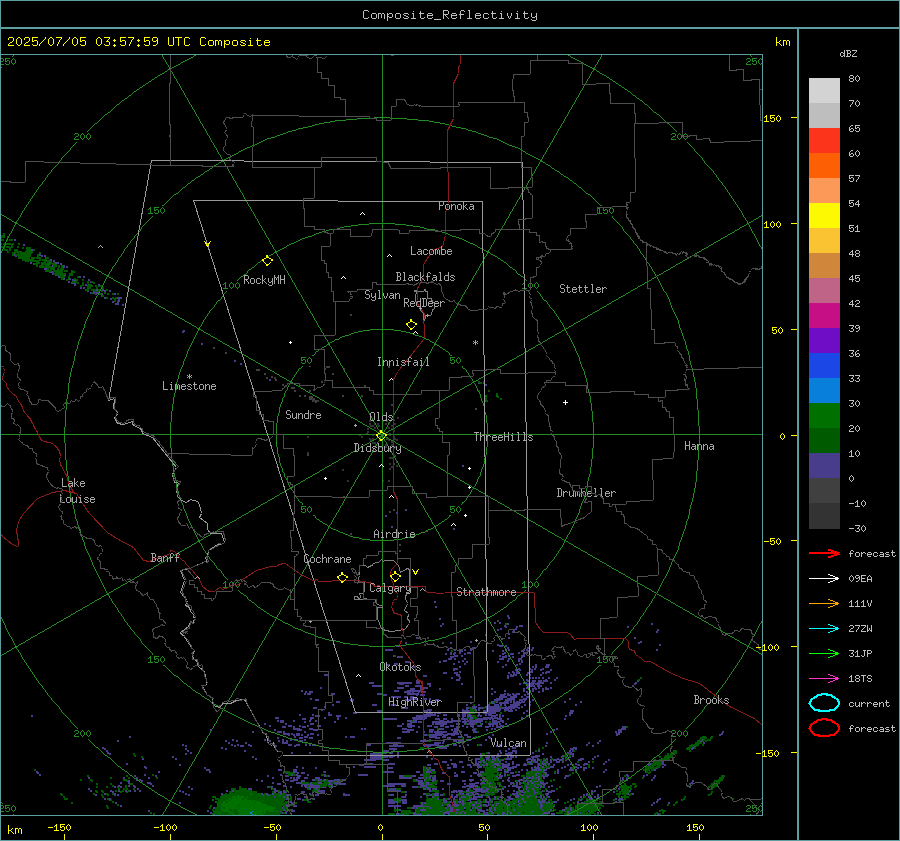Screen dimensions: 900x841
Task: Click the Innisfail city label
Action: (x=403, y=362)
